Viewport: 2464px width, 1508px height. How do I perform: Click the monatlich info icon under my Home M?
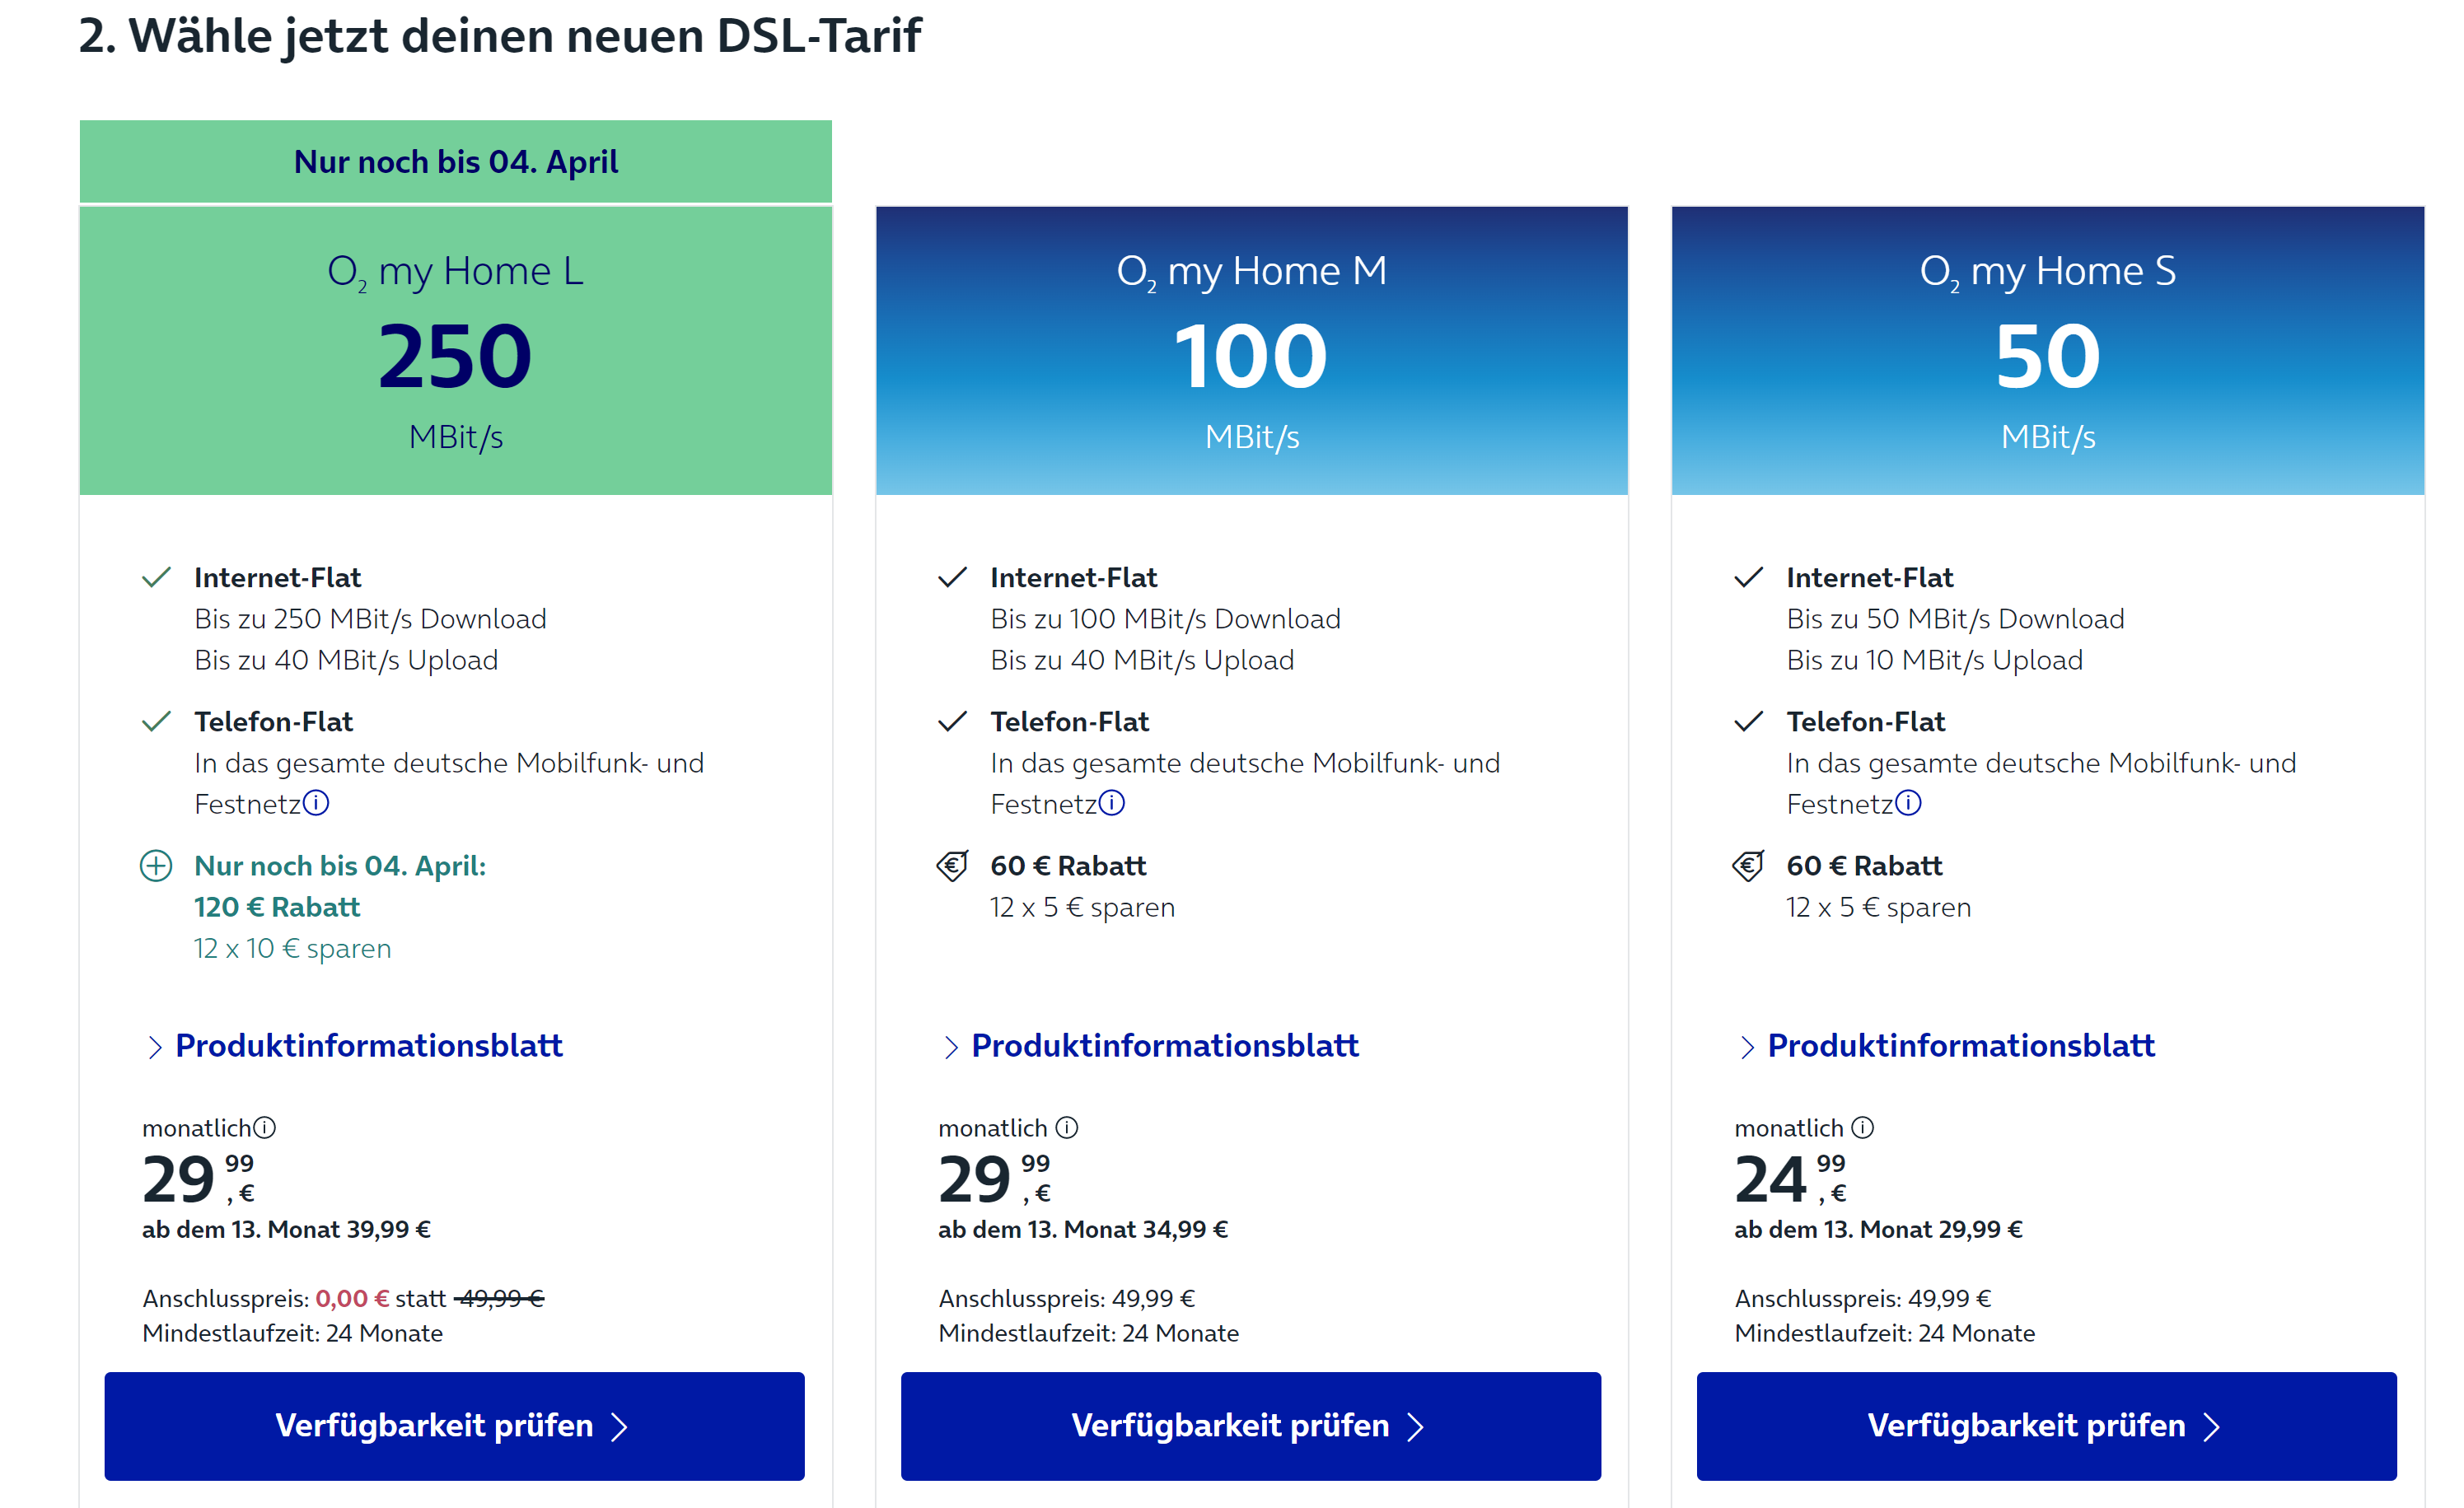pyautogui.click(x=1068, y=1127)
